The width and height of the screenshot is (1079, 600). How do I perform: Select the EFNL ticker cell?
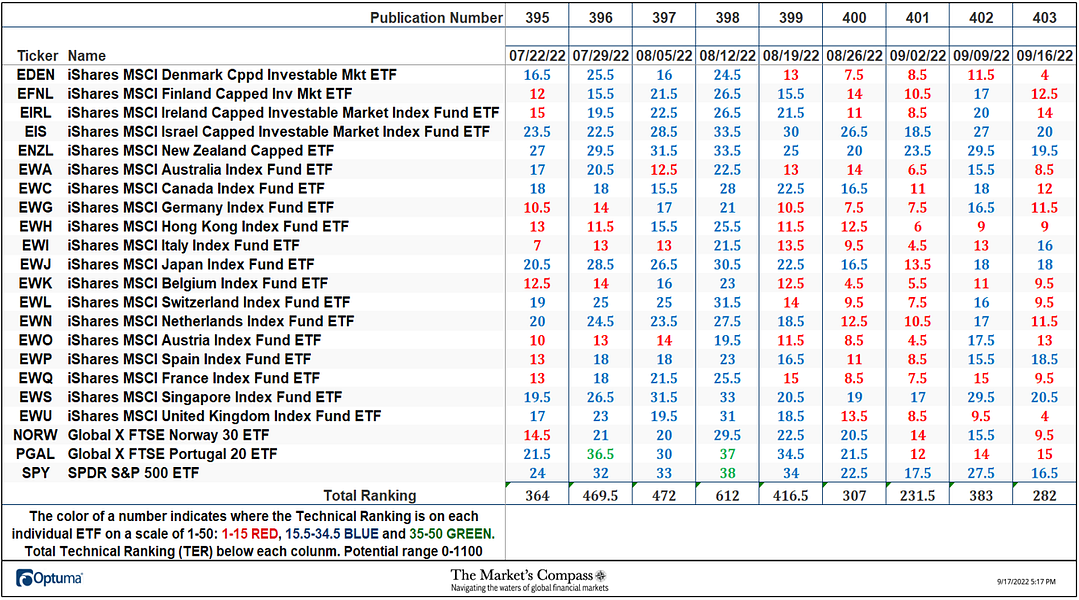click(x=35, y=94)
